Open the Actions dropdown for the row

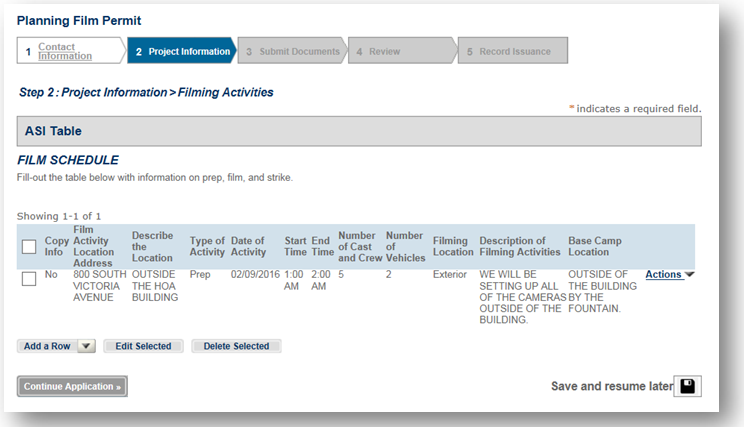click(669, 274)
